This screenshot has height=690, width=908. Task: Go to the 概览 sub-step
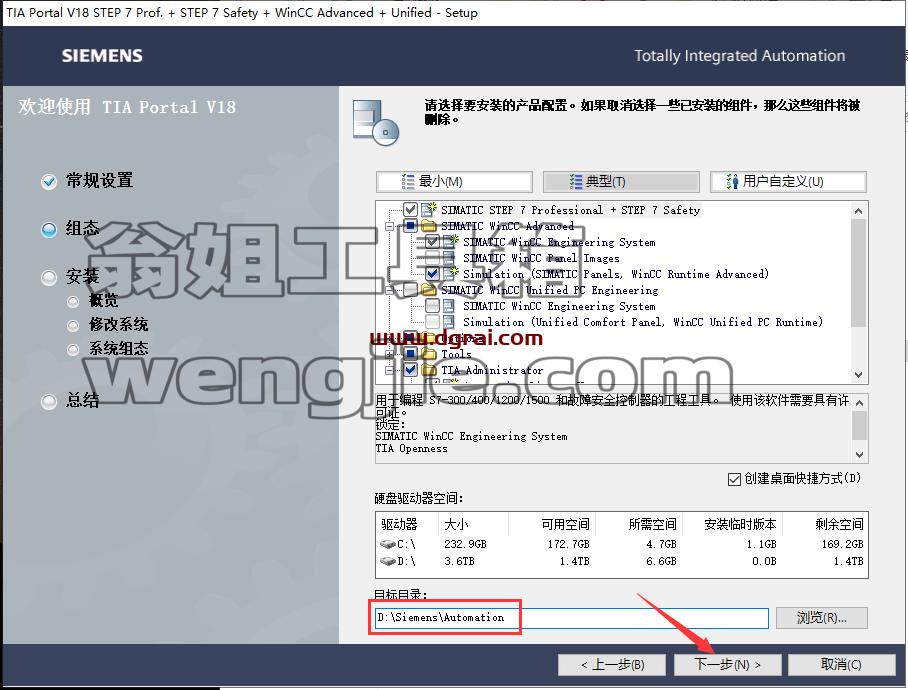coord(103,300)
